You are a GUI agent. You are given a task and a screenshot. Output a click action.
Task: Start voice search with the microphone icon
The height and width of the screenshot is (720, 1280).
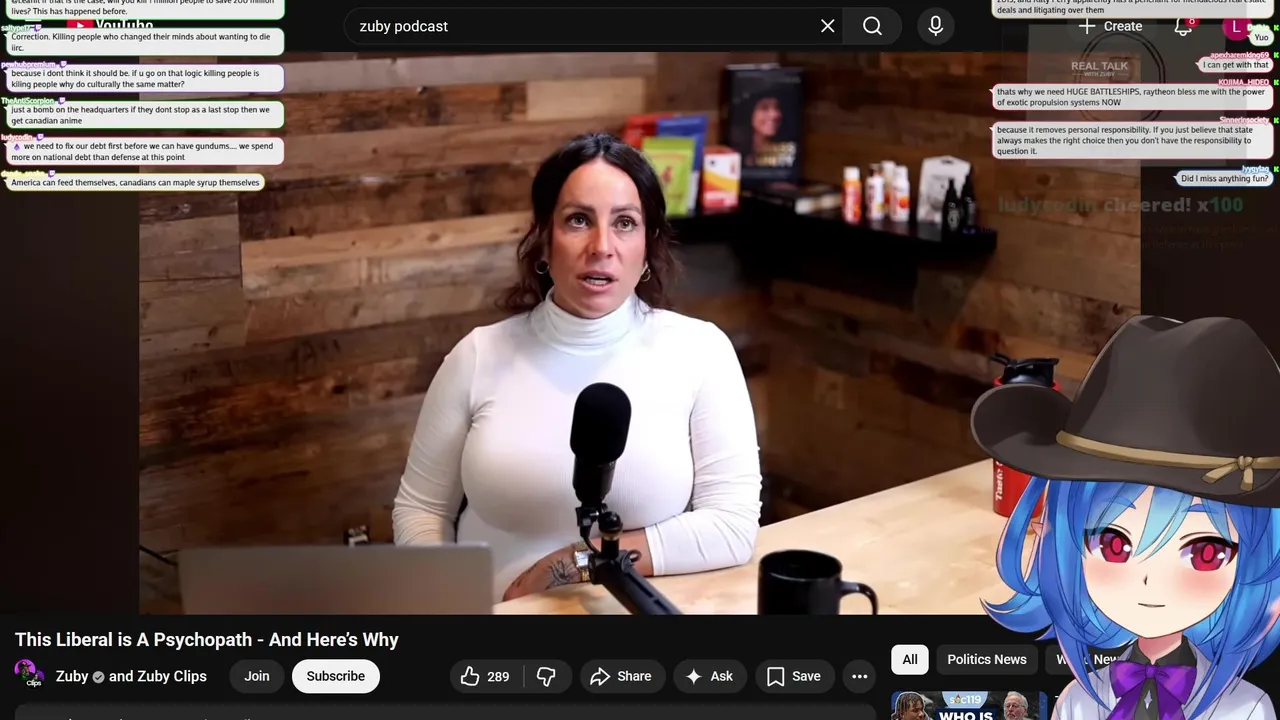[936, 26]
